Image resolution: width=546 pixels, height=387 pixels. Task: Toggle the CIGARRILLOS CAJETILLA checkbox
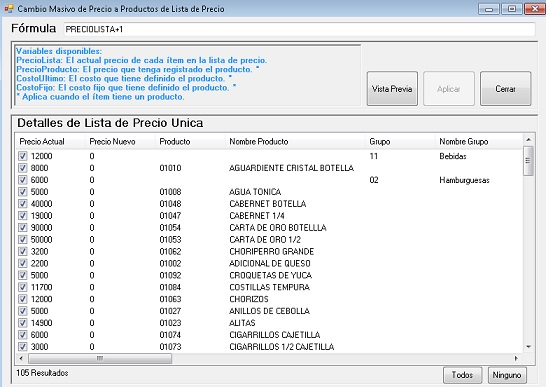[x=23, y=335]
